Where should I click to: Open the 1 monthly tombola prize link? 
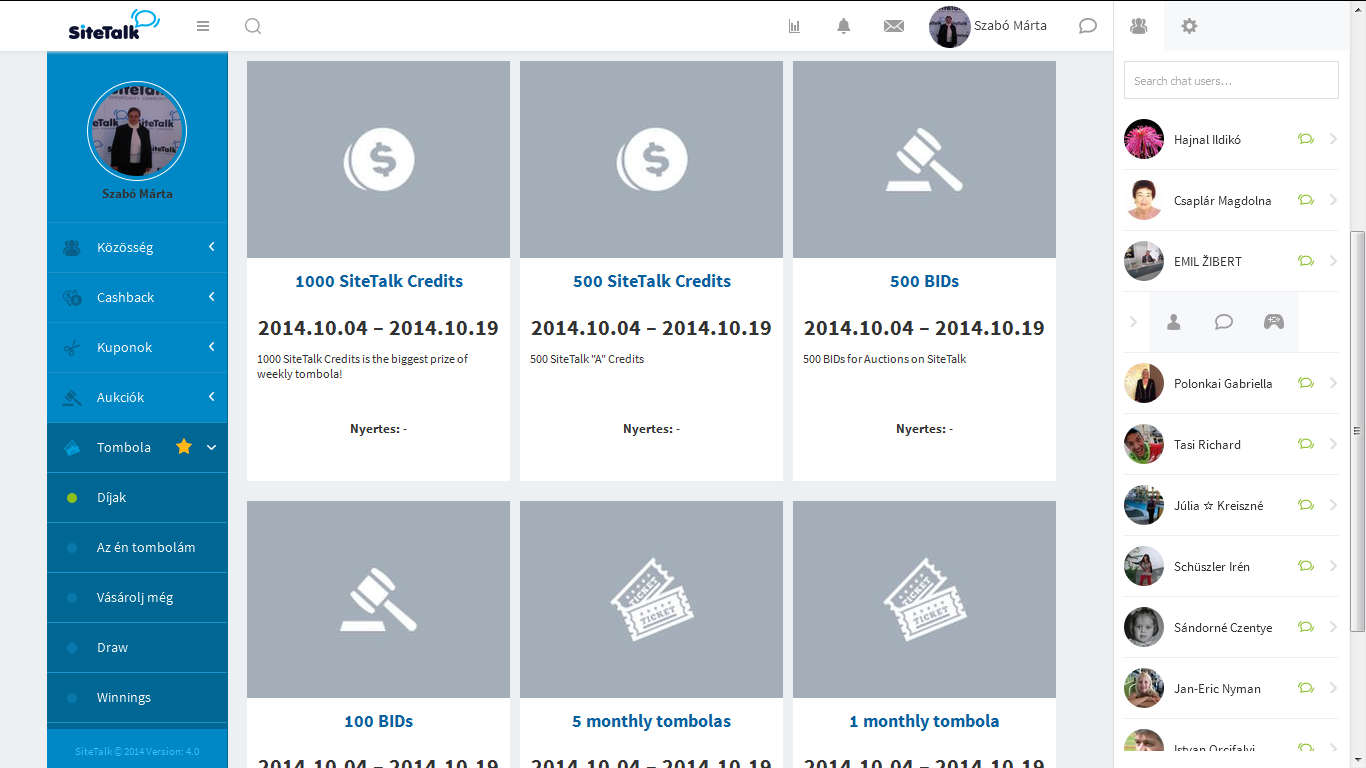pyautogui.click(x=925, y=721)
